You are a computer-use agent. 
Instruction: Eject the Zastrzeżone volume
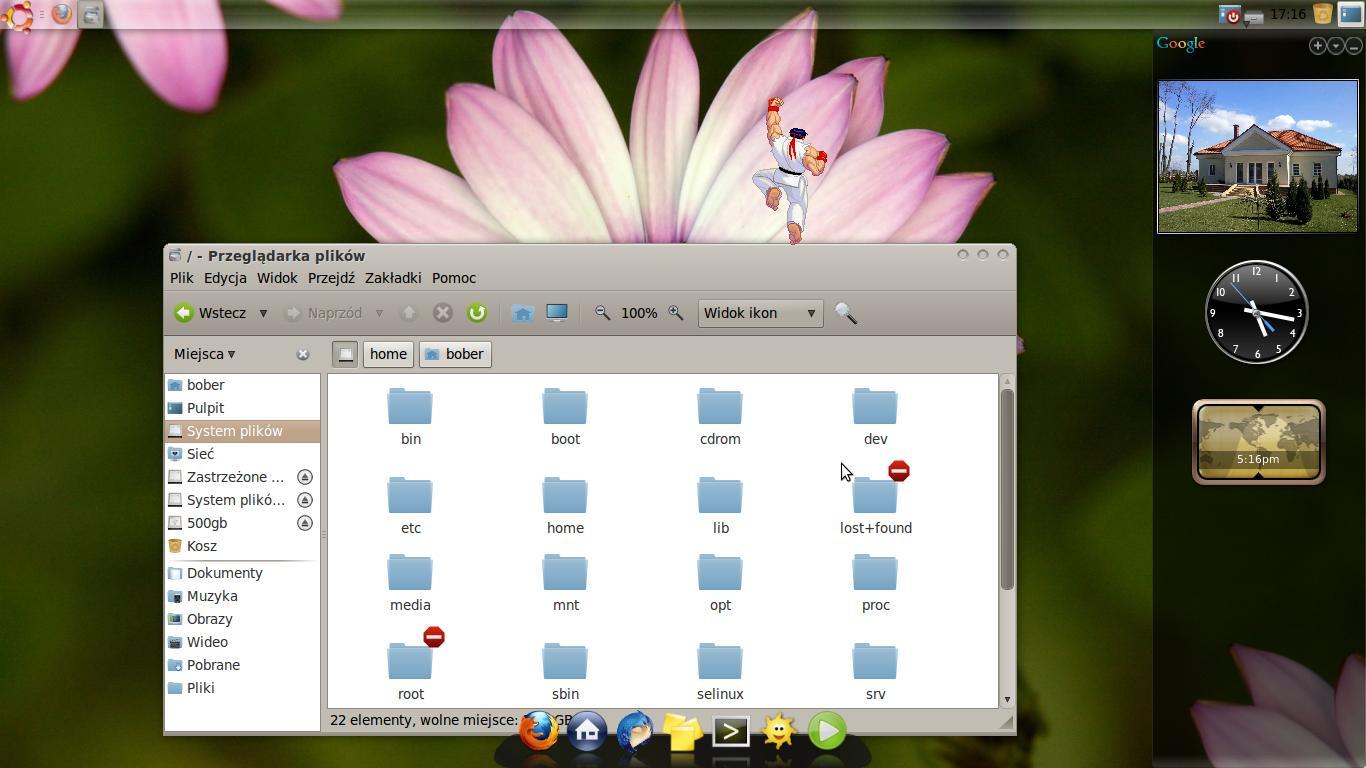305,477
